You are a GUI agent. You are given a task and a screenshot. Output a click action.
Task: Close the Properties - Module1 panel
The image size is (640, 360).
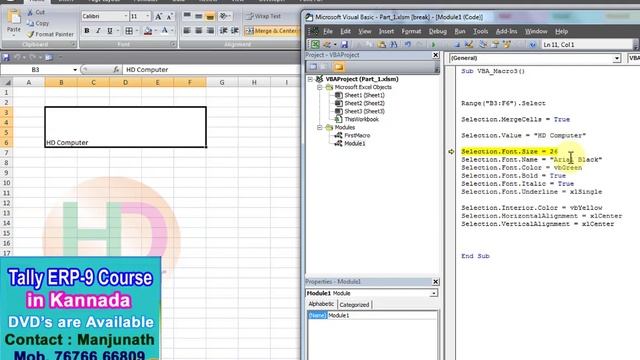tap(436, 282)
